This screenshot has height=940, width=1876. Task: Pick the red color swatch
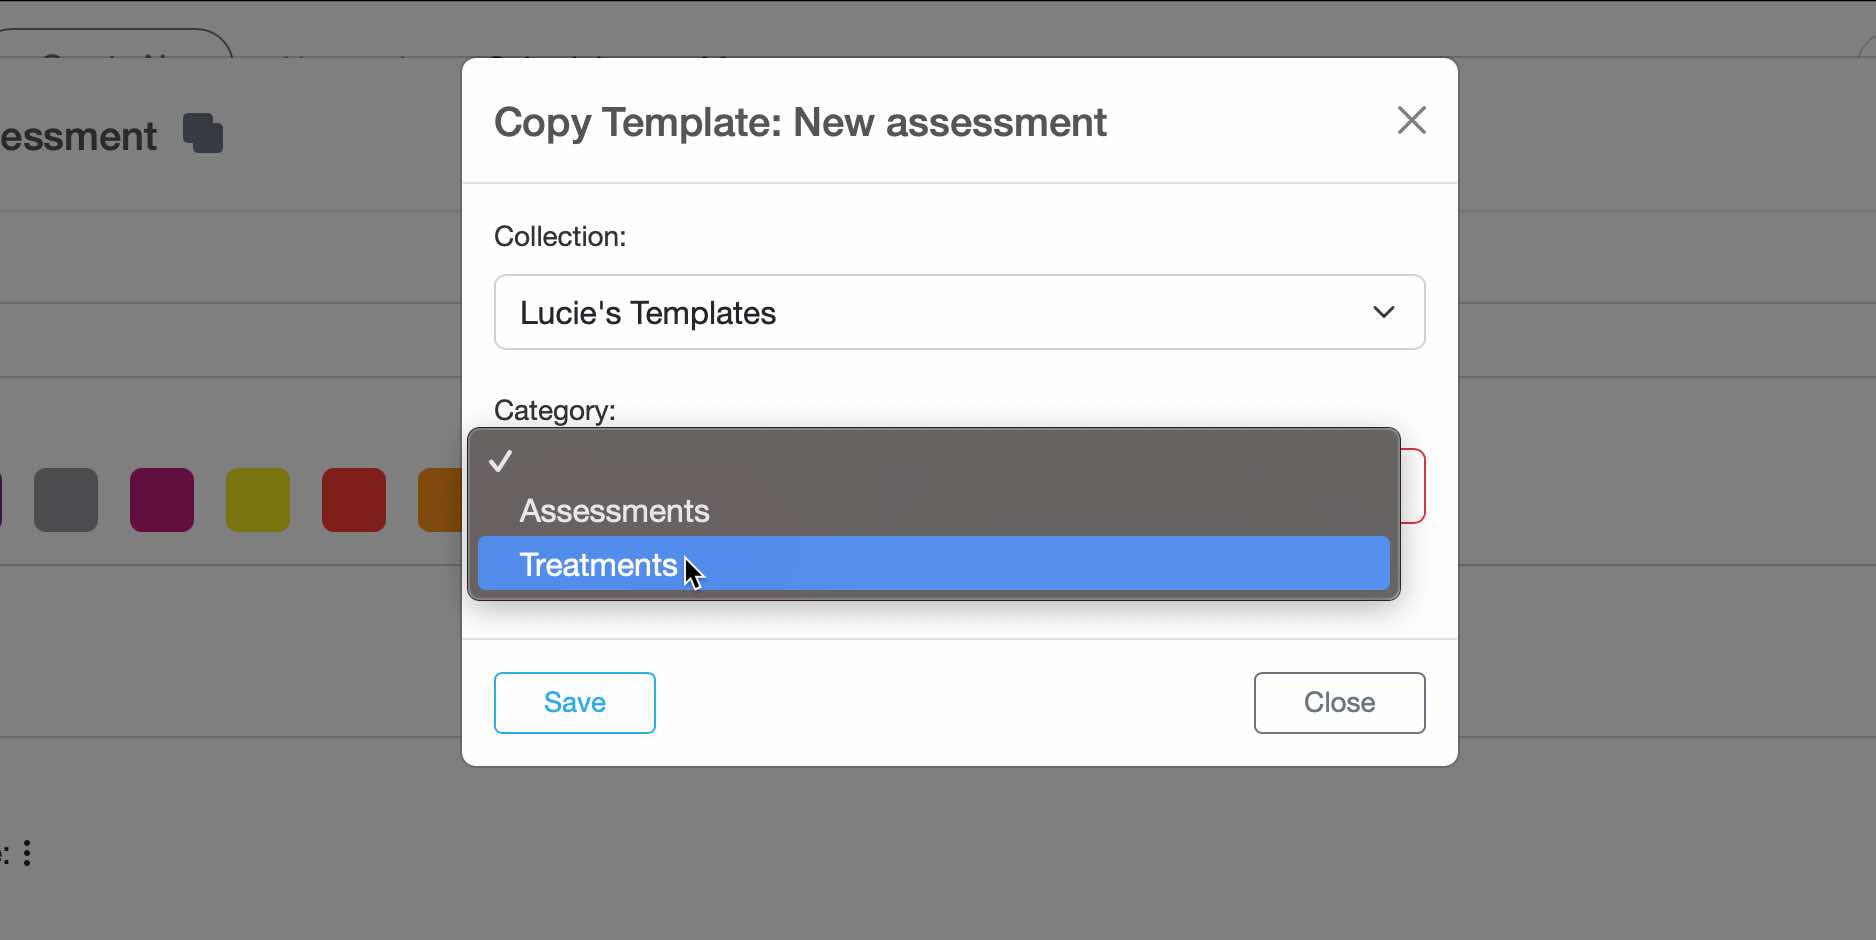point(354,500)
